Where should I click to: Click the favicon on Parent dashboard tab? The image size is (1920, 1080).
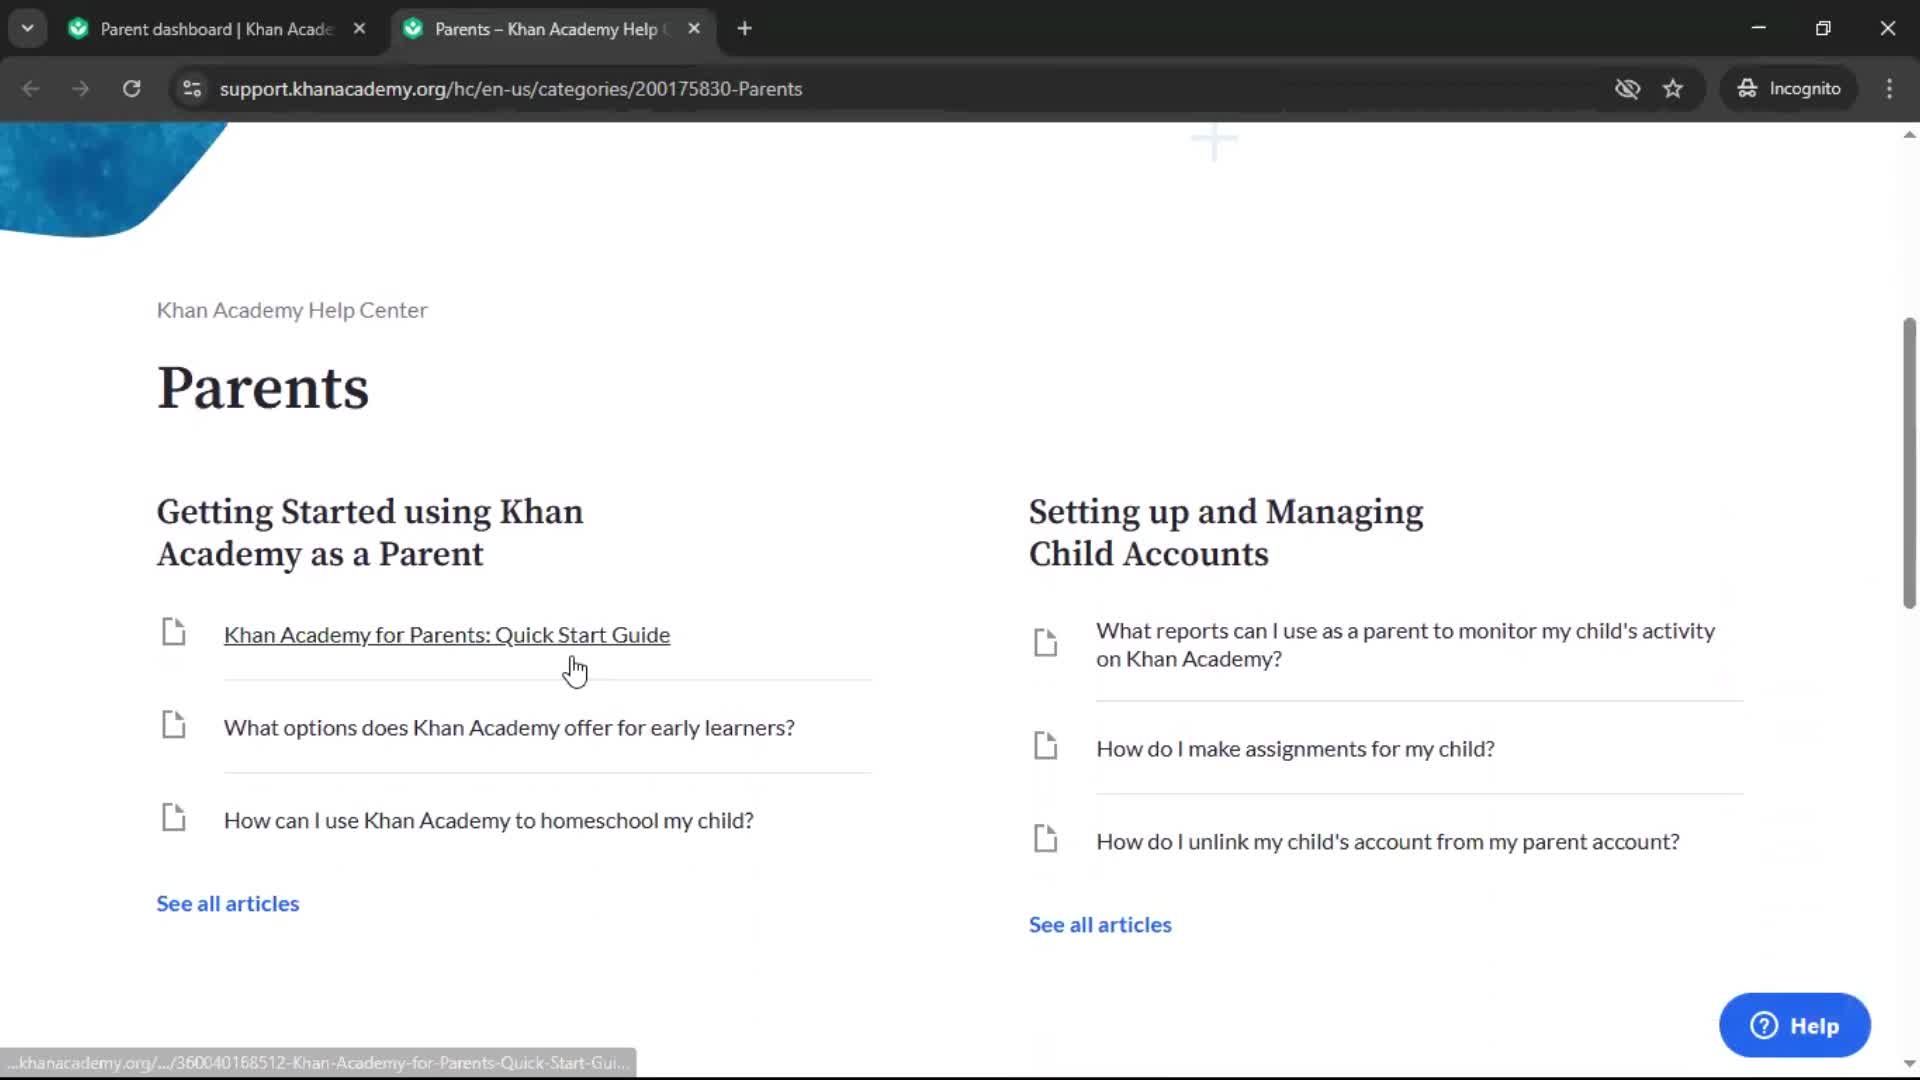[78, 29]
